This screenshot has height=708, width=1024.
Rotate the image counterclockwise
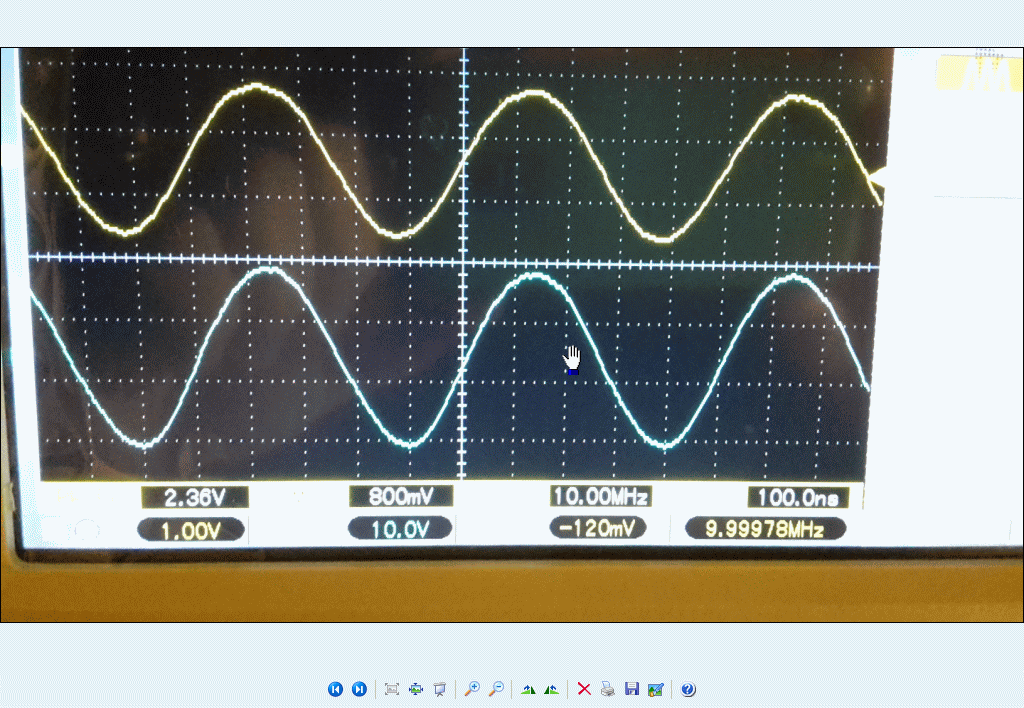(x=551, y=689)
